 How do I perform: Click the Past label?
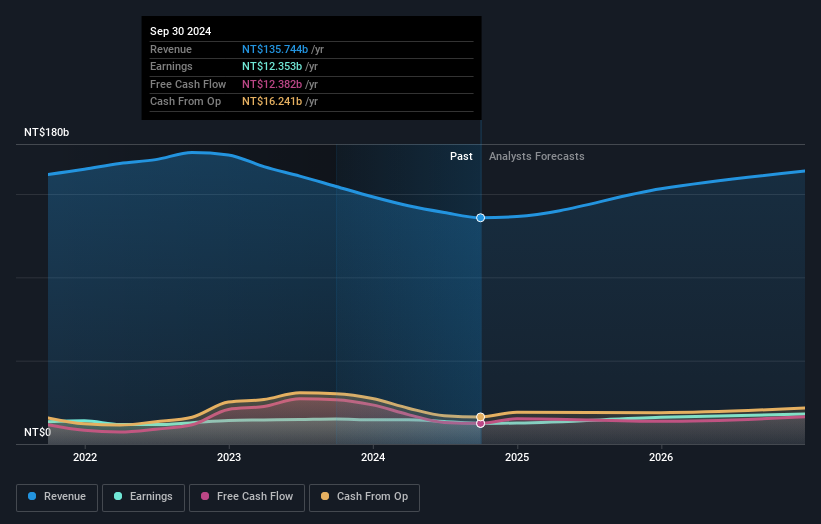pyautogui.click(x=461, y=157)
